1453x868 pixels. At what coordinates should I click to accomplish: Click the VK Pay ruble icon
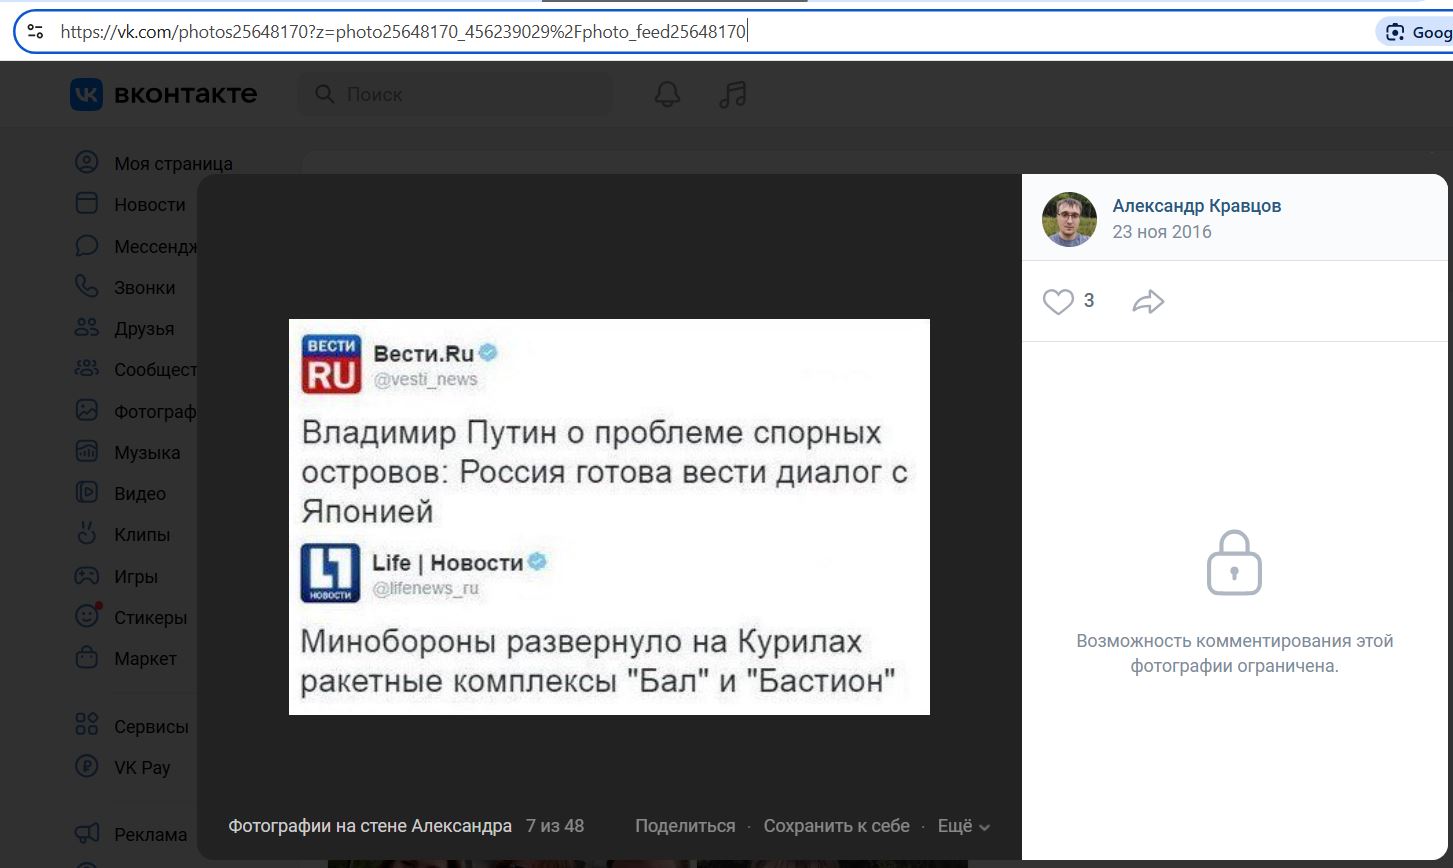pyautogui.click(x=87, y=767)
